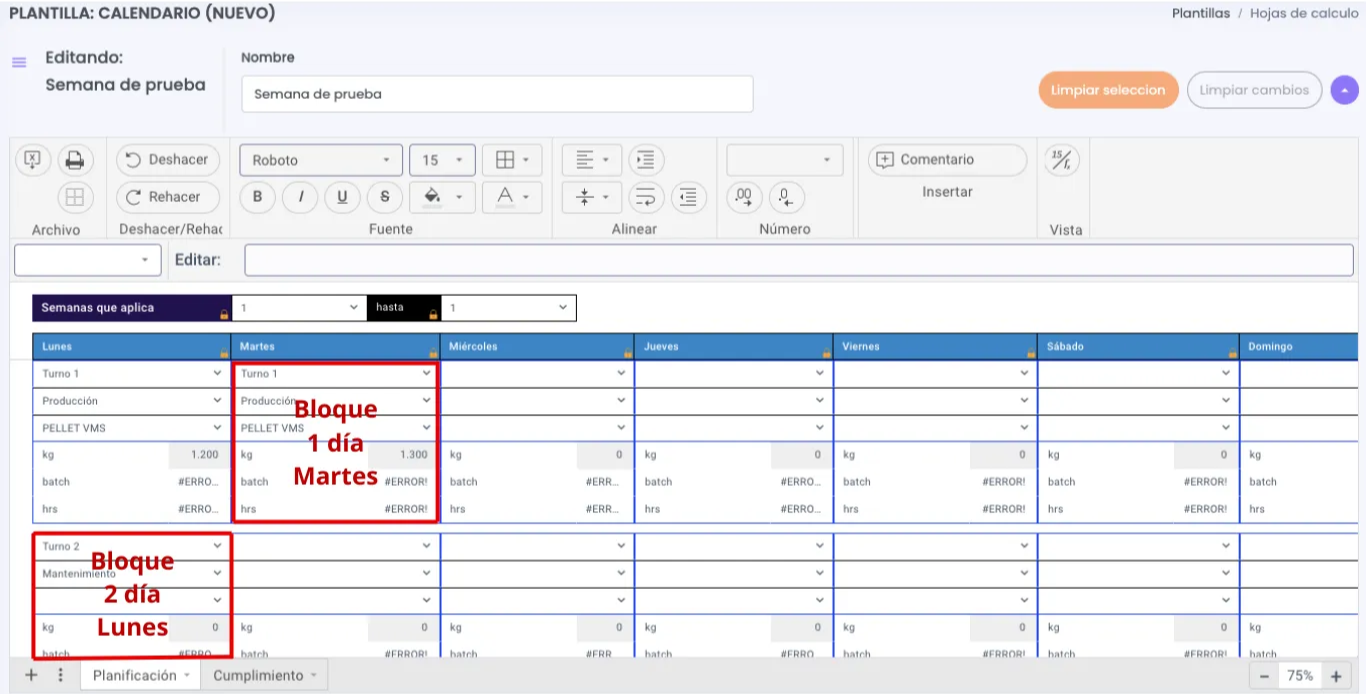
Task: Open the Planificación tab options arrow
Action: 187,676
